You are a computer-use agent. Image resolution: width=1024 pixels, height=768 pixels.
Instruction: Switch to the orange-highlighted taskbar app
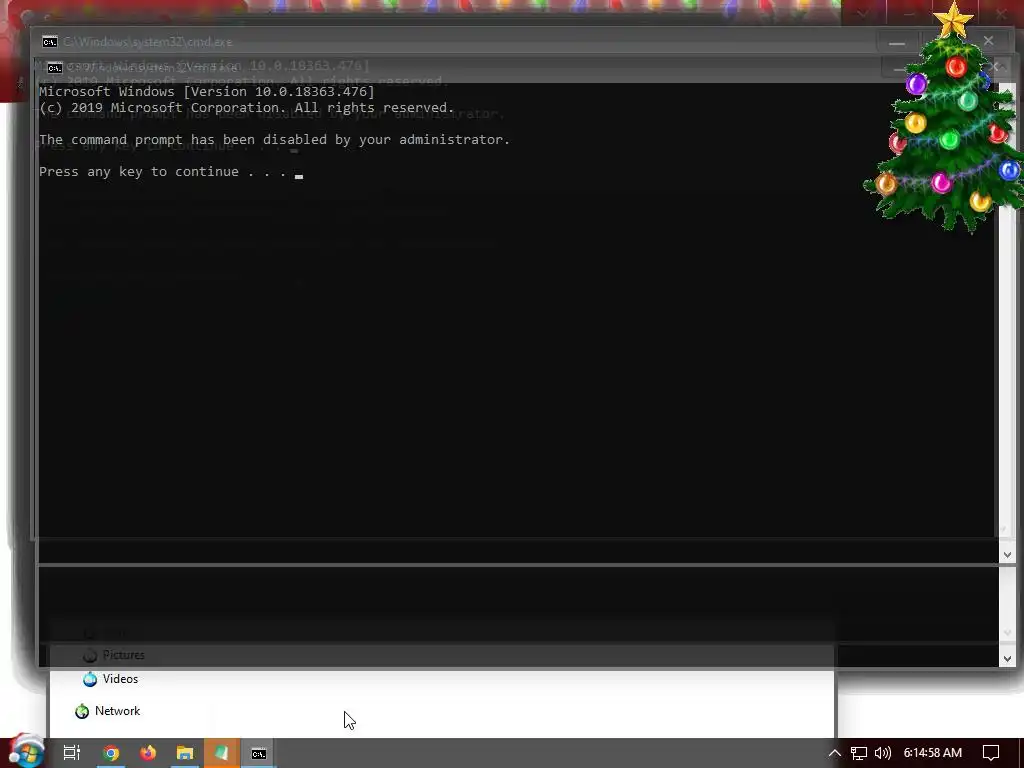coord(222,753)
